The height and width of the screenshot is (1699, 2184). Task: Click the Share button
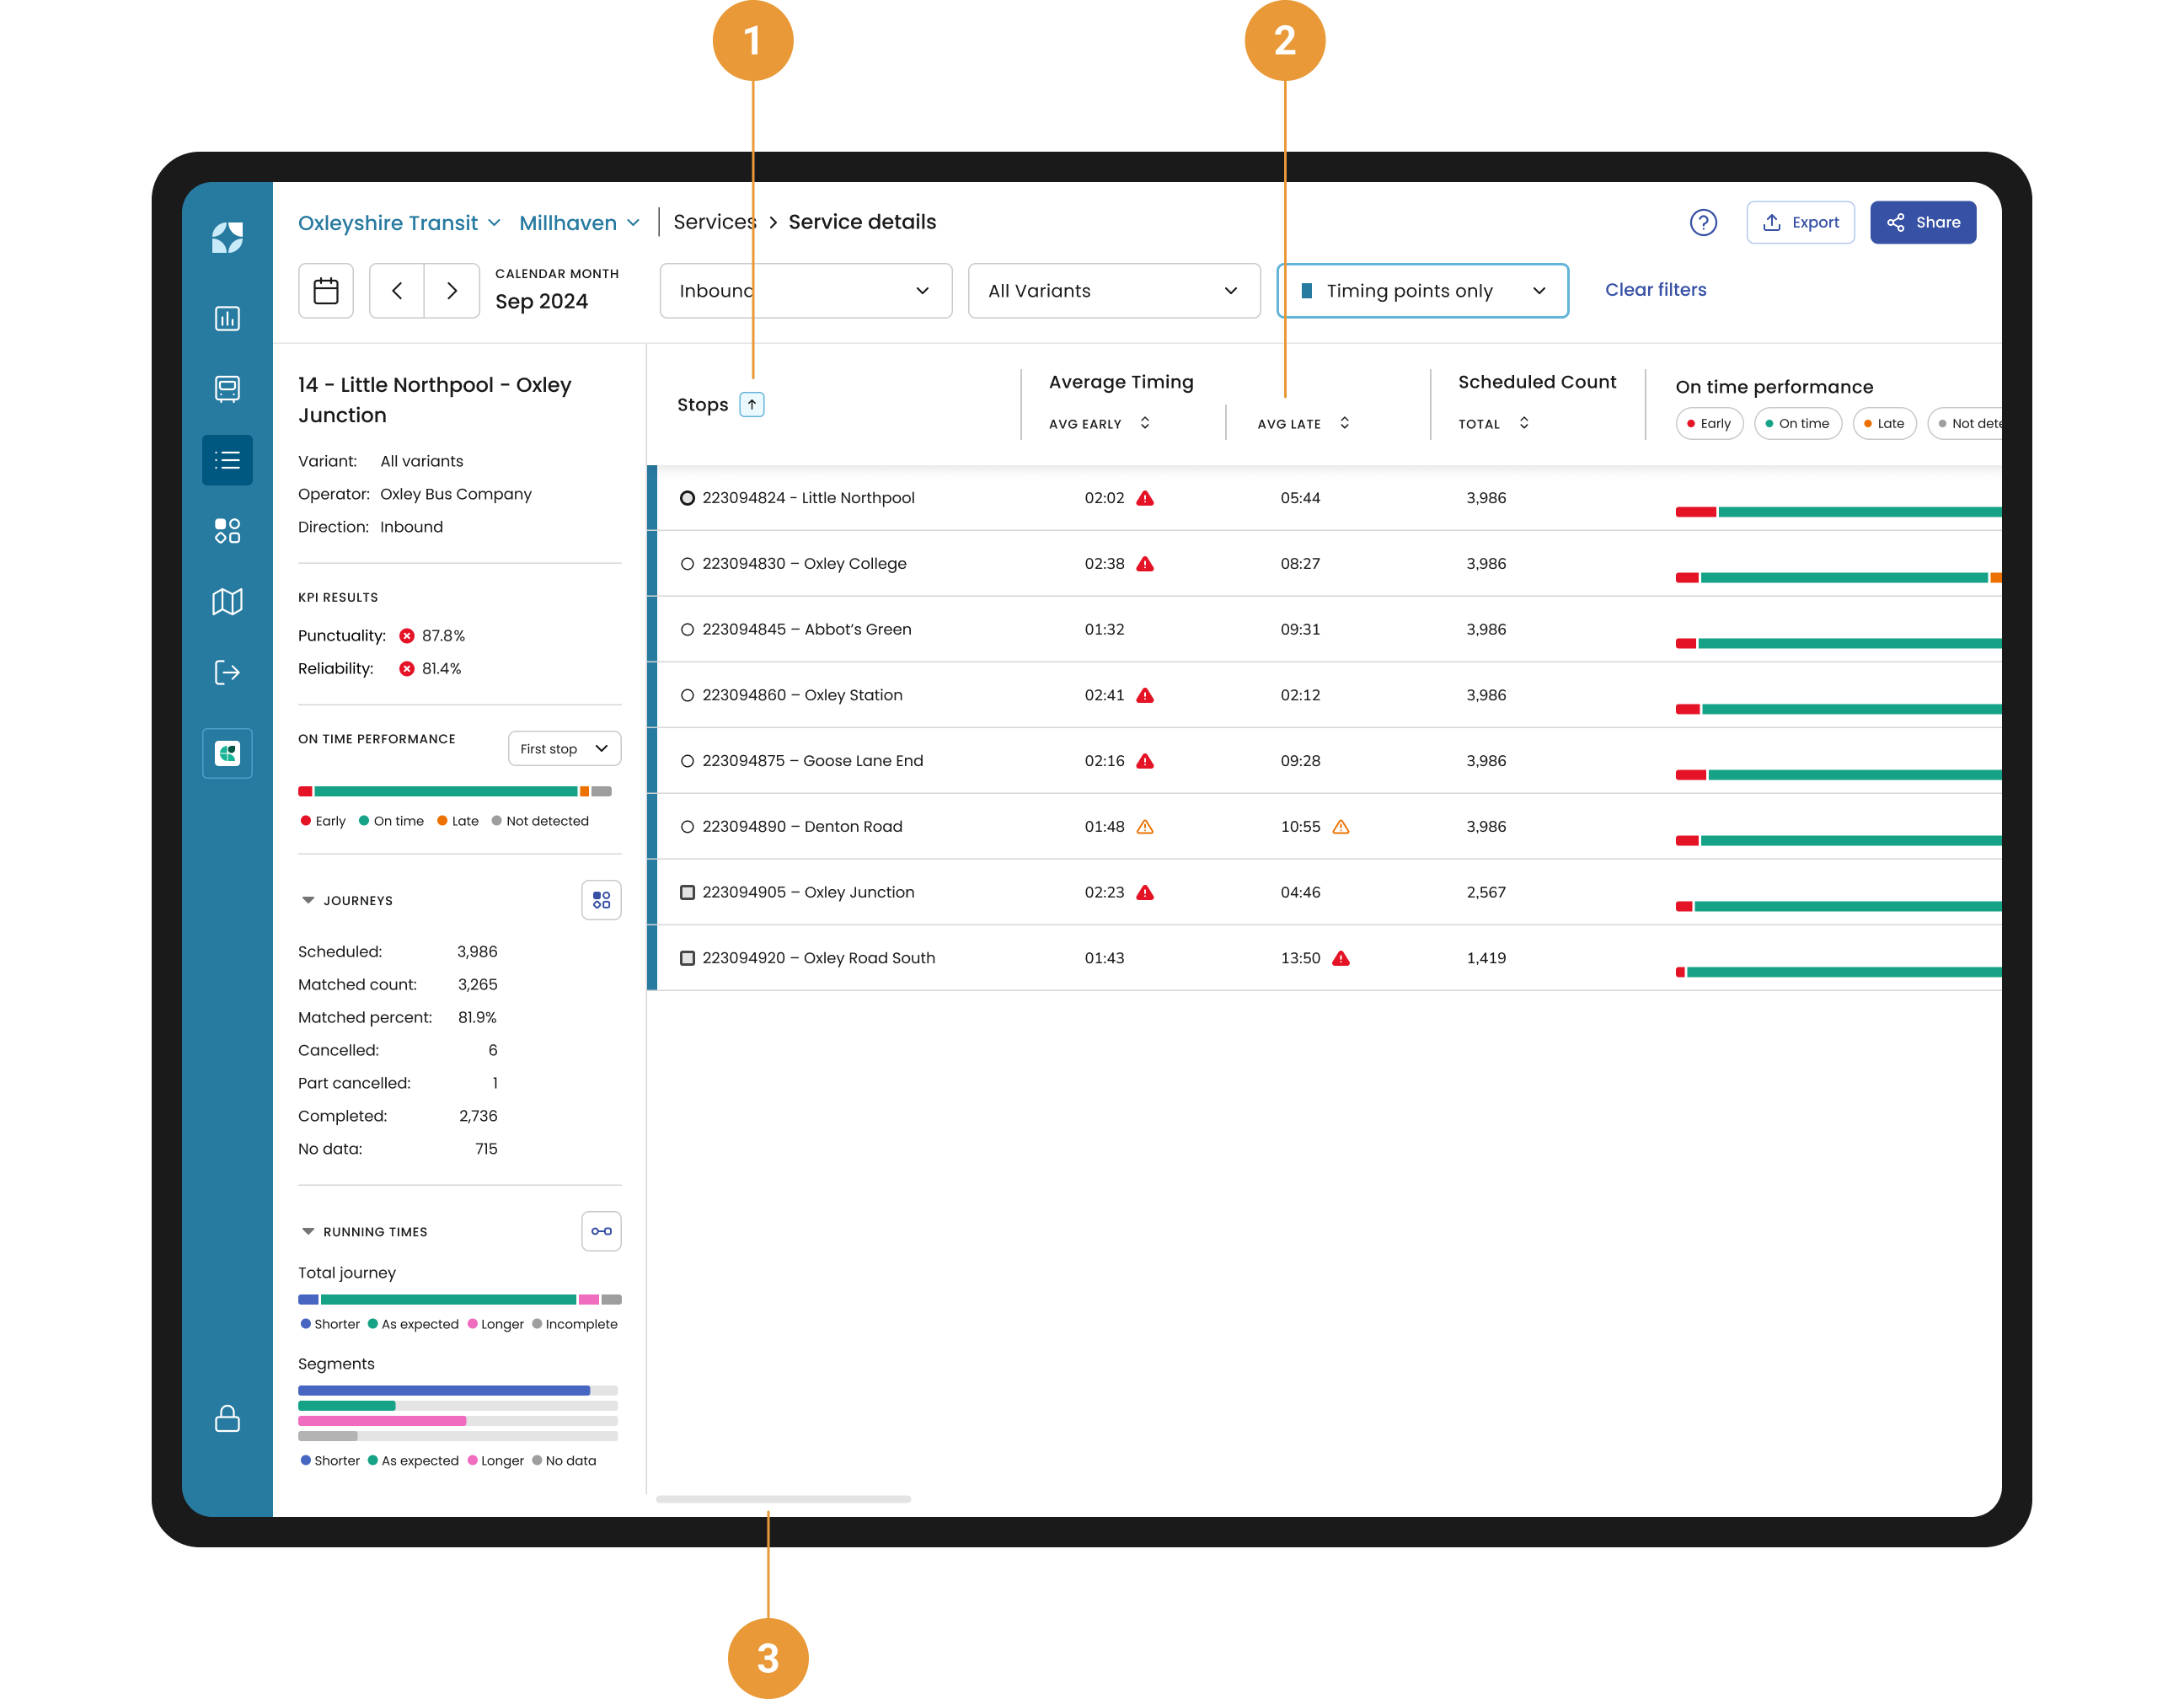coord(1922,222)
